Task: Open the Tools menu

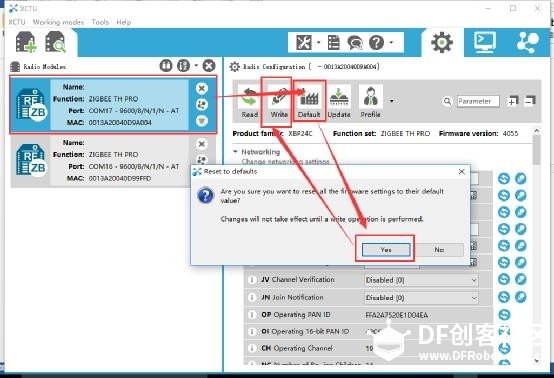Action: click(x=100, y=22)
